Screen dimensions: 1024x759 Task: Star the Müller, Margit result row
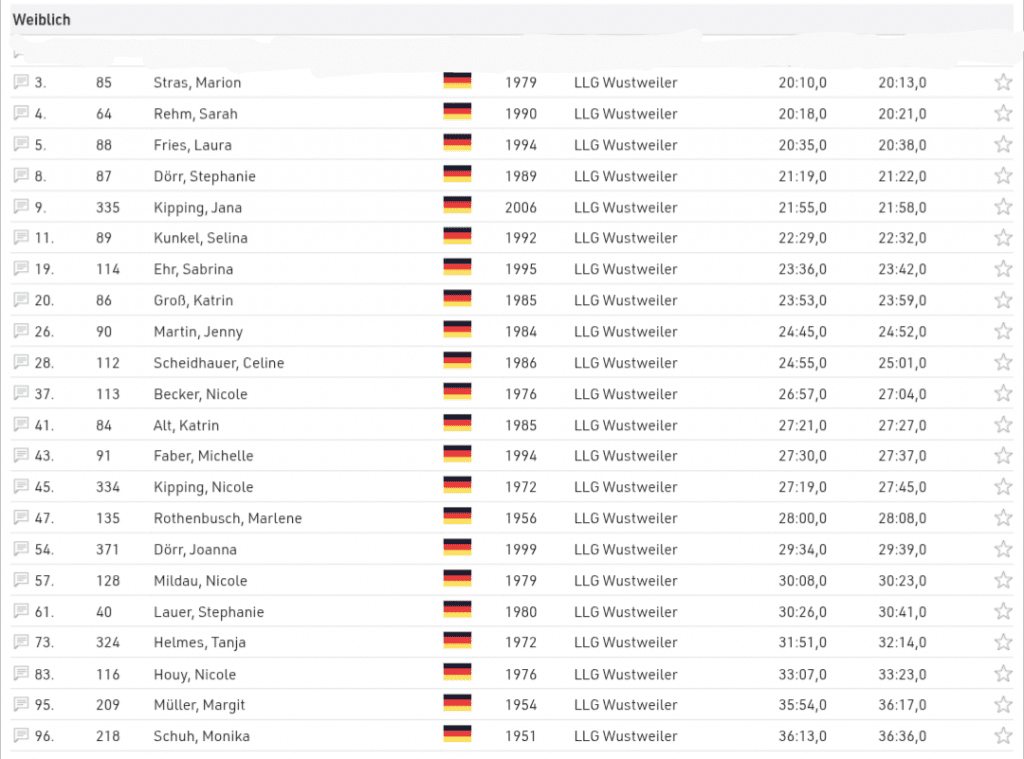[x=1003, y=705]
